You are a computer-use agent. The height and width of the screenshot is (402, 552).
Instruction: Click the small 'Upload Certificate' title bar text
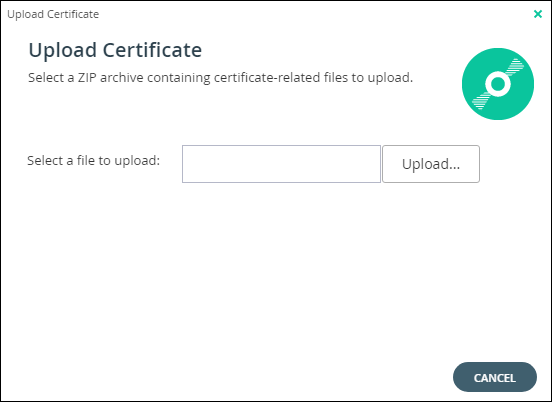(53, 14)
